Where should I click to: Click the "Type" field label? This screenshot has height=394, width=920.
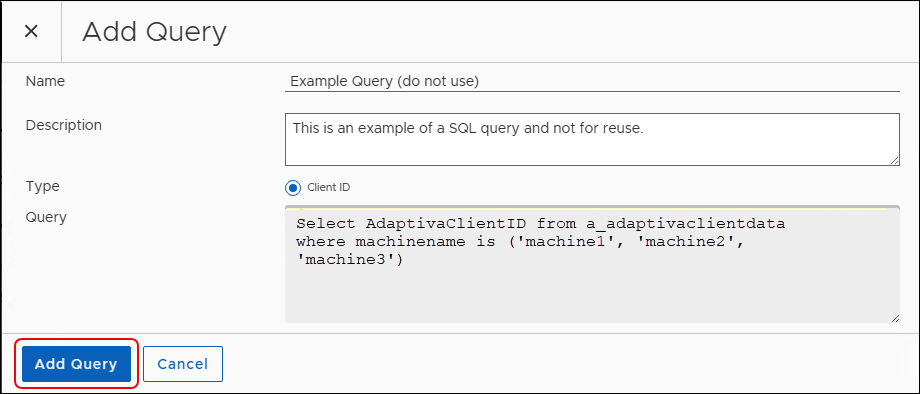click(43, 187)
